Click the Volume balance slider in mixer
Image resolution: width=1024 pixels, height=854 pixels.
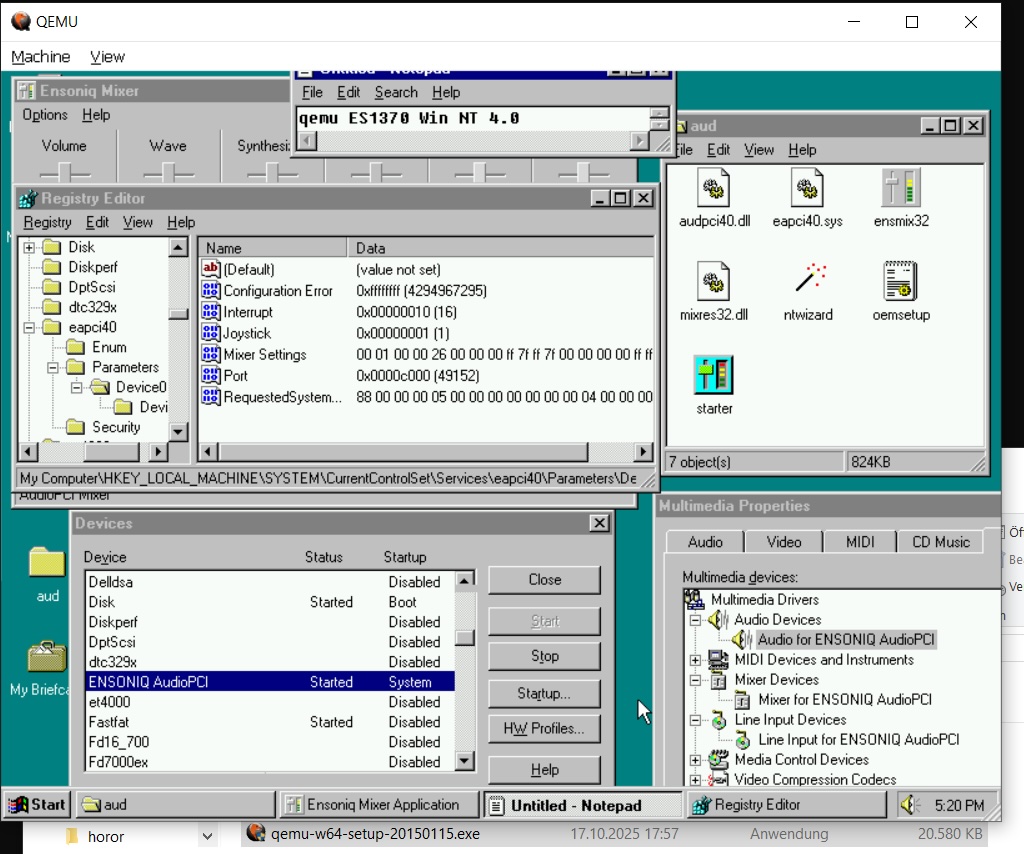point(65,172)
